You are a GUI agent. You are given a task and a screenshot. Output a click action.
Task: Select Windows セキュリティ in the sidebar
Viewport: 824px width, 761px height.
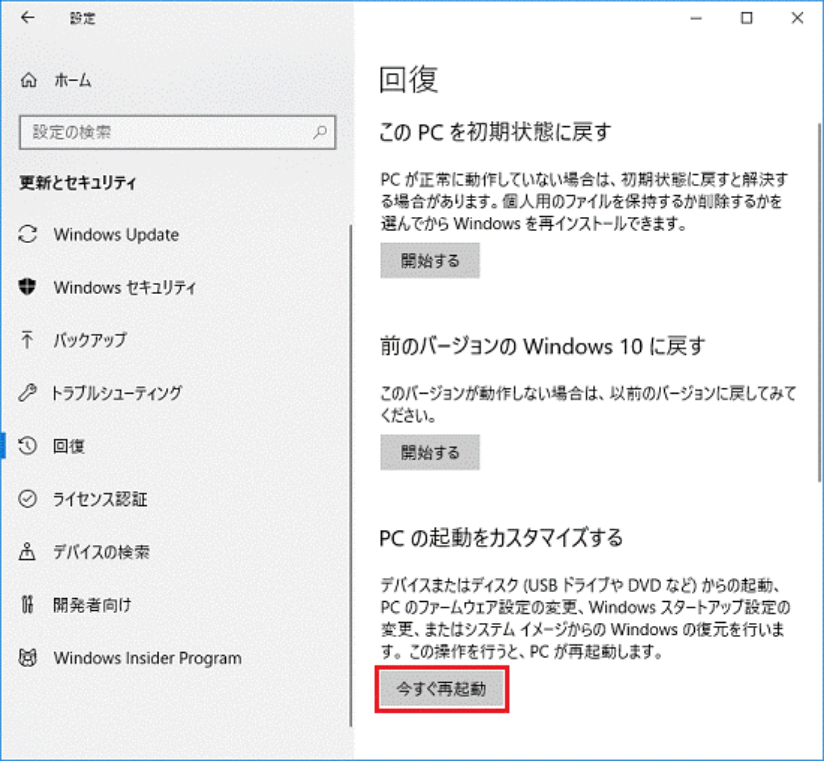(125, 287)
